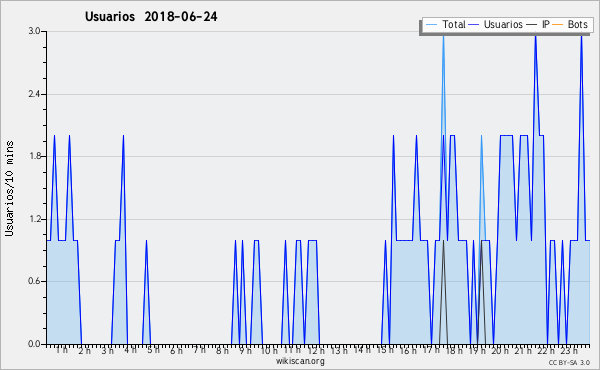
Task: Click the 10 h x-axis label
Action: 269,350
